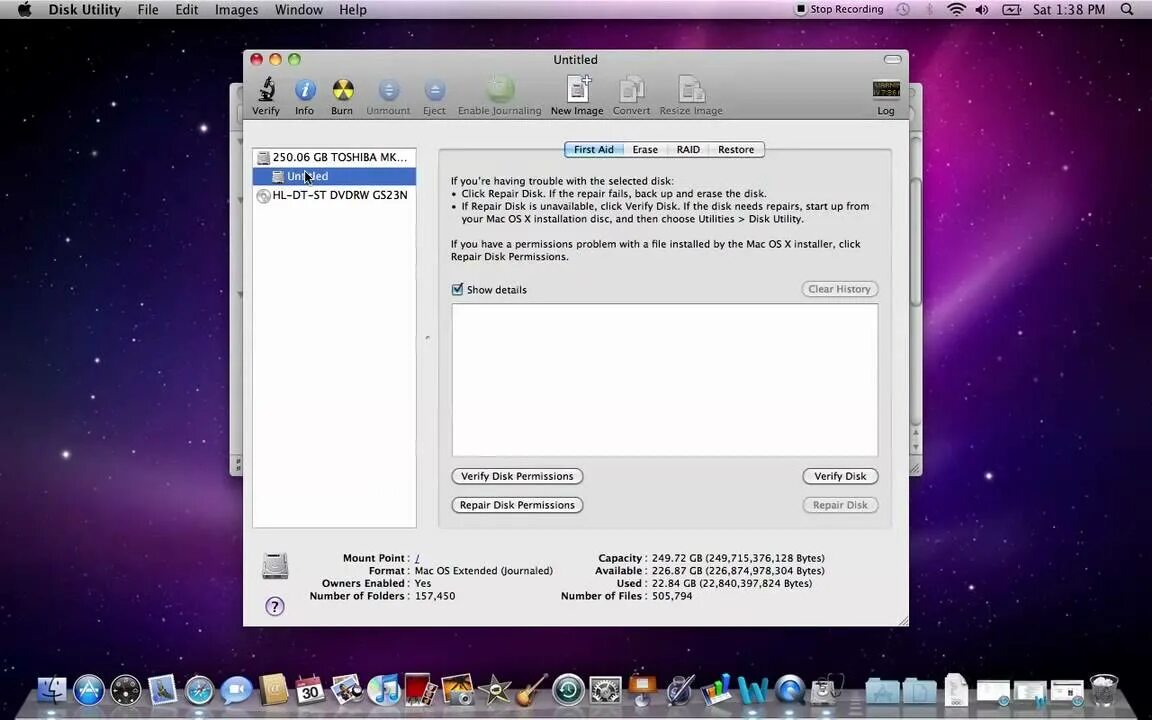Open the Images menu
1152x720 pixels.
[x=237, y=10]
